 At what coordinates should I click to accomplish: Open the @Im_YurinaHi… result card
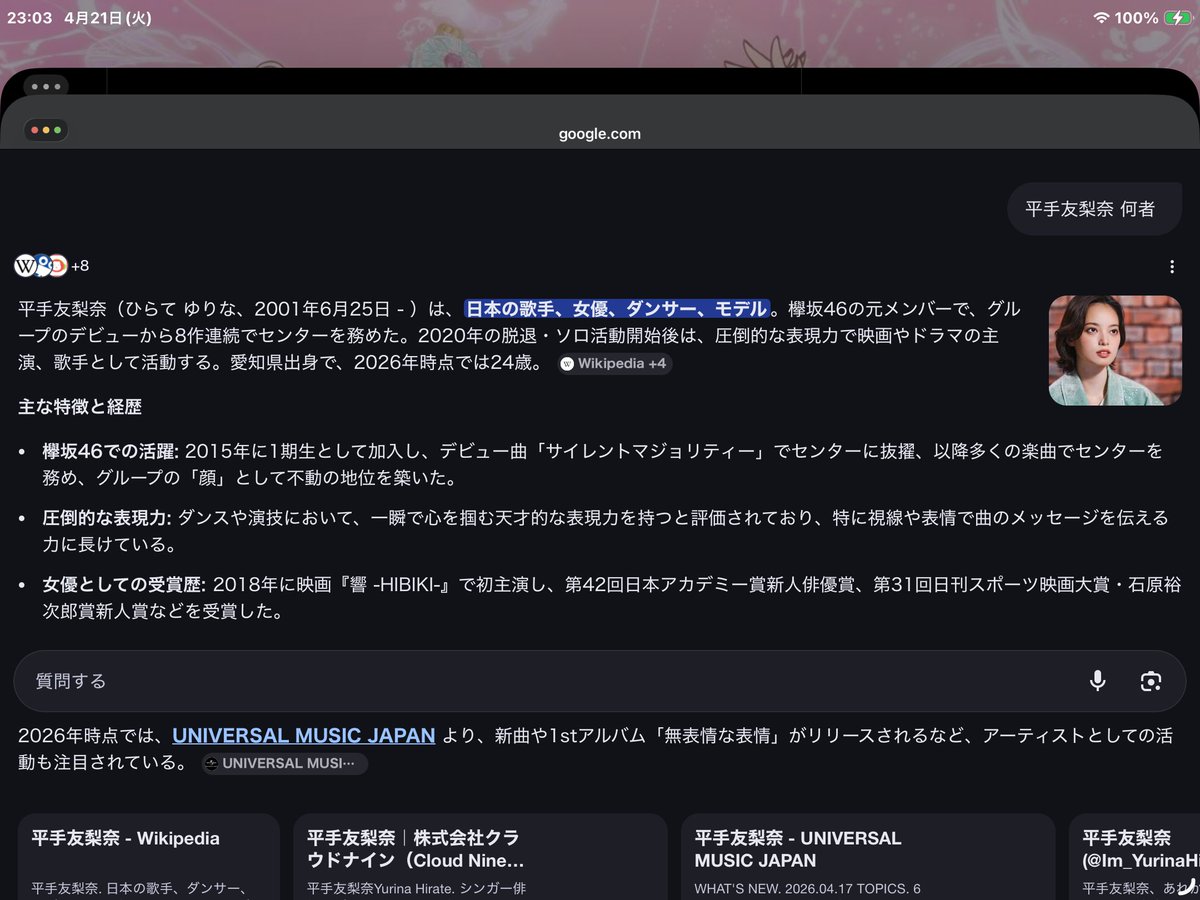pyautogui.click(x=1135, y=857)
